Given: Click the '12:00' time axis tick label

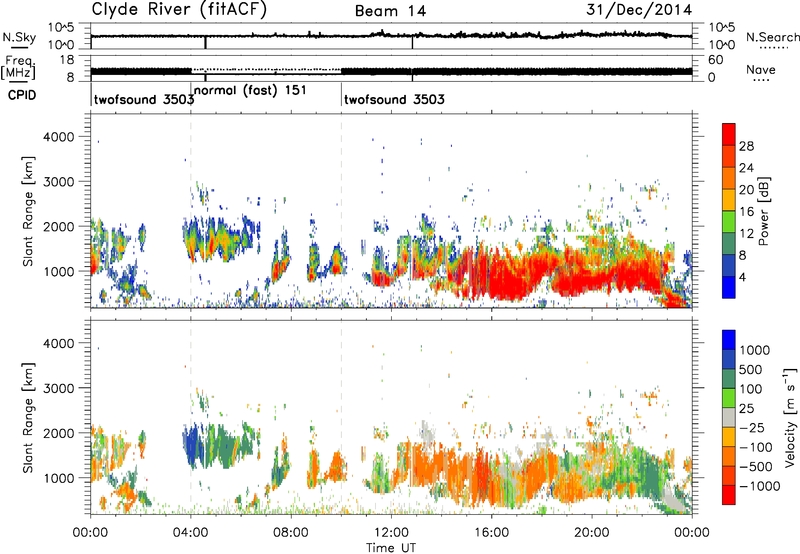Looking at the screenshot, I should coord(391,533).
